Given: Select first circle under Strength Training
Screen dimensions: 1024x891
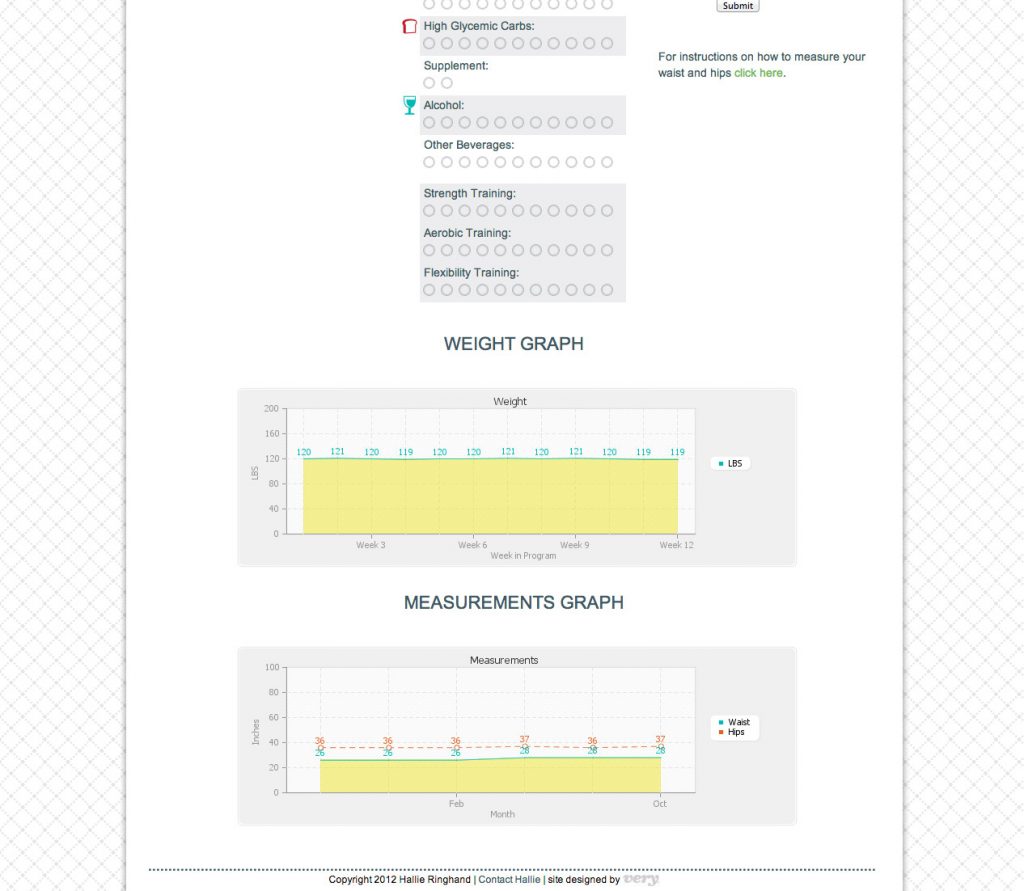Looking at the screenshot, I should coord(429,211).
